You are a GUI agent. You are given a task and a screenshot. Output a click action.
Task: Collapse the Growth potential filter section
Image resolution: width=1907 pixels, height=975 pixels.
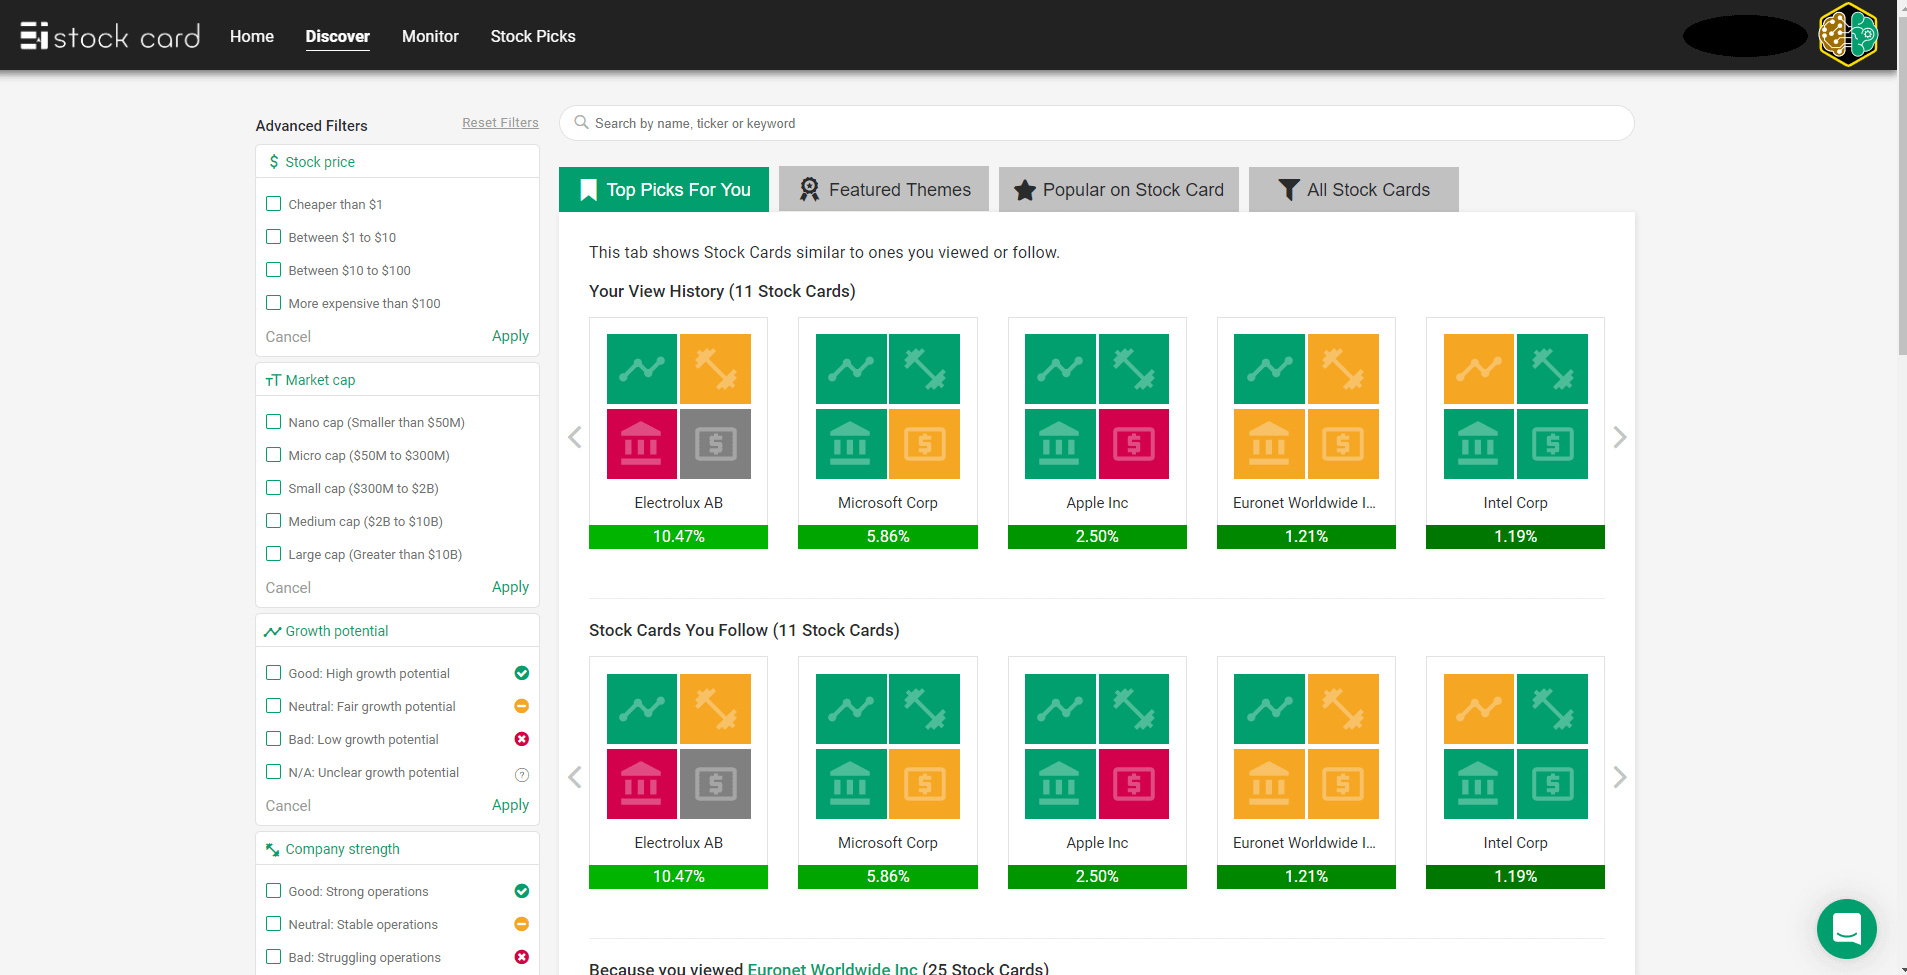click(397, 631)
